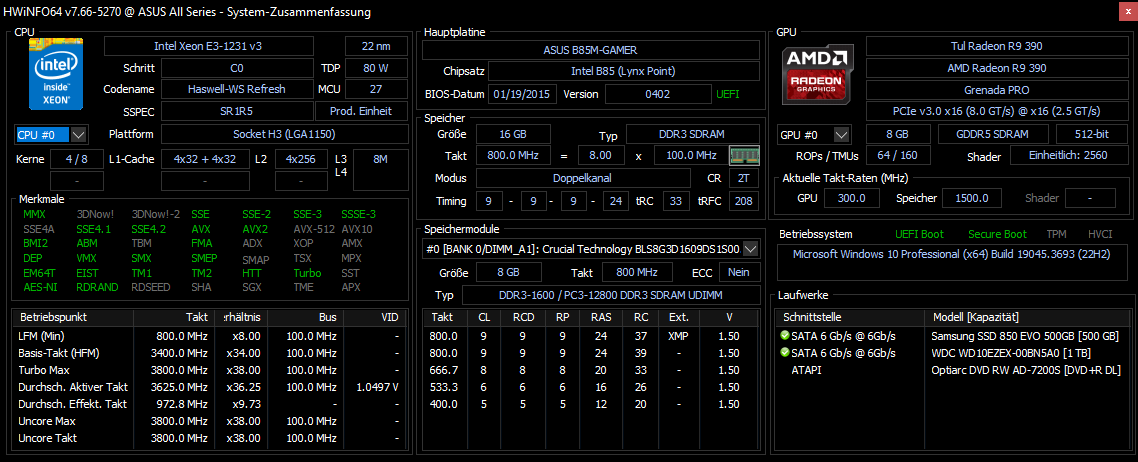
Task: Click the 1.0497 V VID value
Action: [x=377, y=387]
